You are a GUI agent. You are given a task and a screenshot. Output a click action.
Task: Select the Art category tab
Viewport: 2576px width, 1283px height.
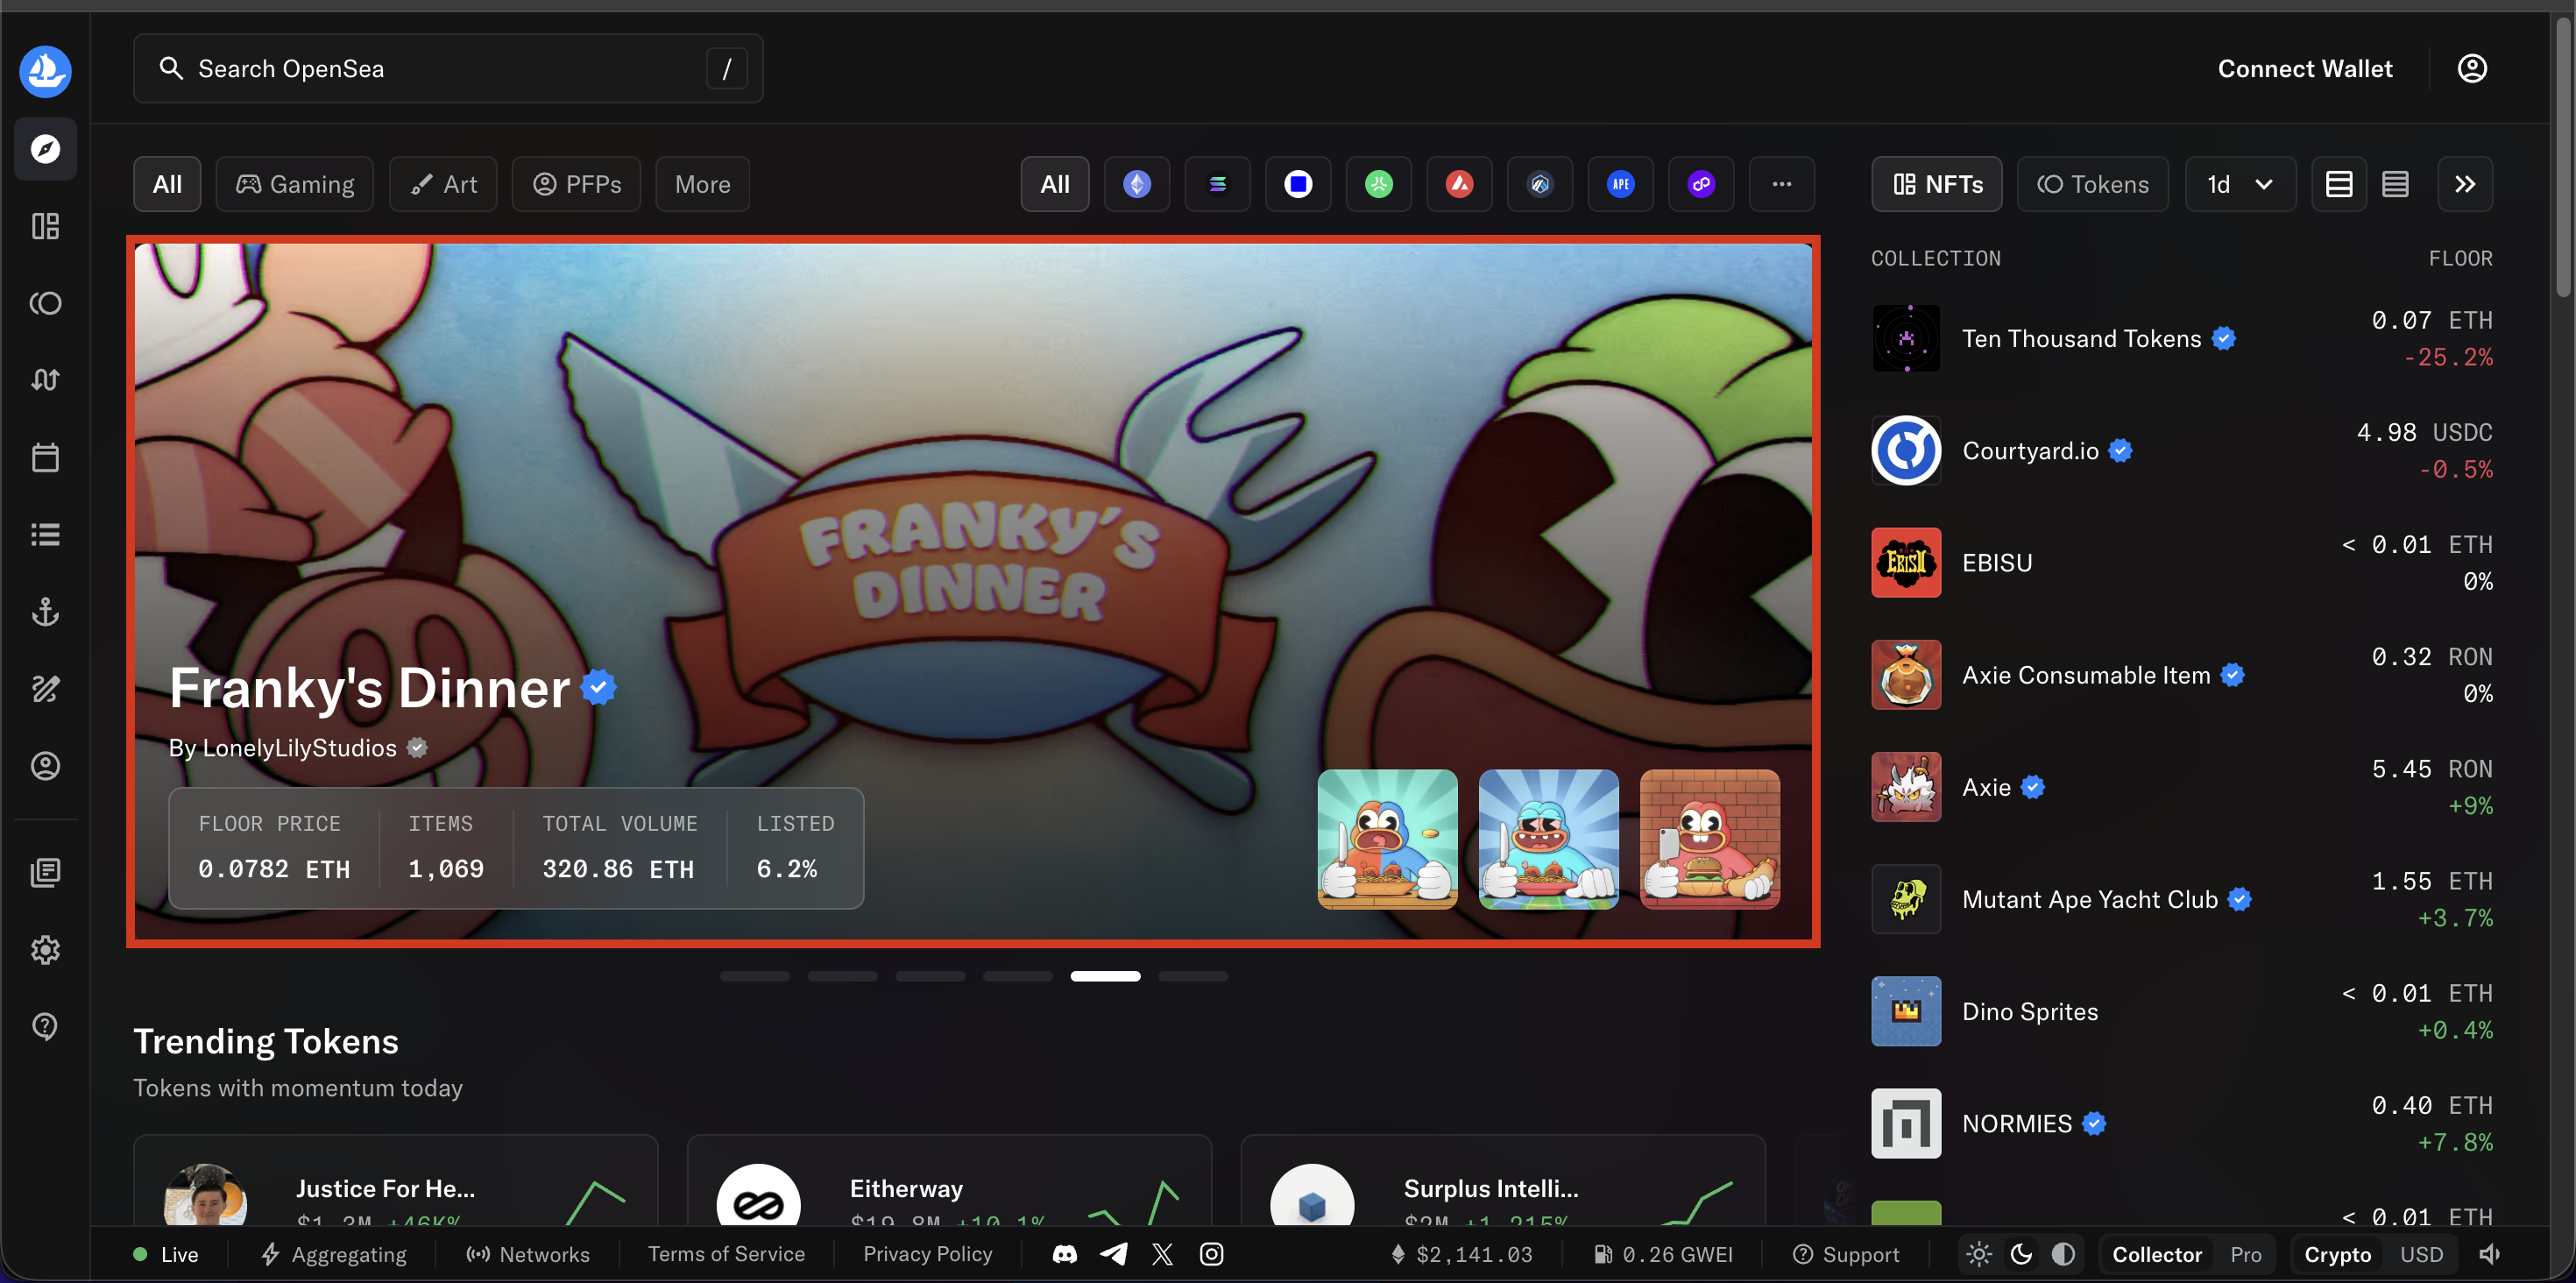[x=443, y=184]
